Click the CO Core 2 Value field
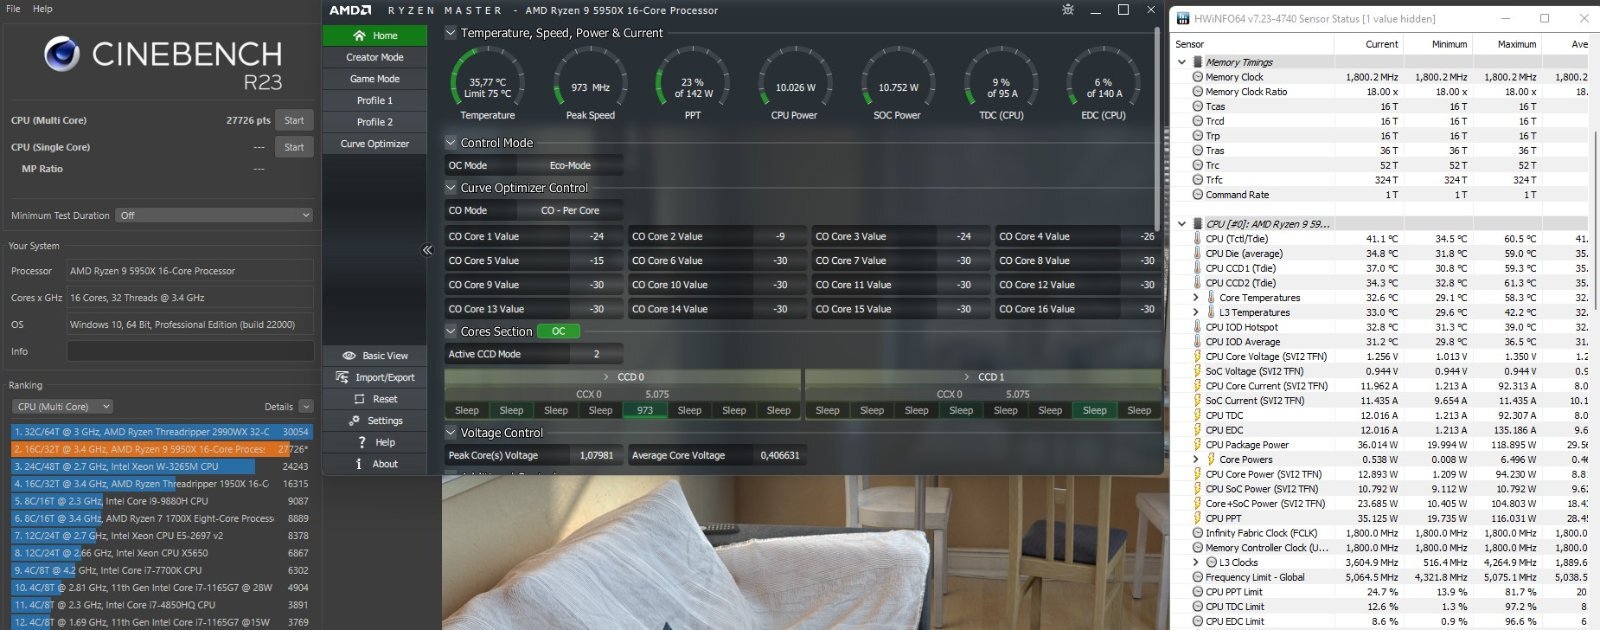Image resolution: width=1600 pixels, height=630 pixels. tap(780, 237)
